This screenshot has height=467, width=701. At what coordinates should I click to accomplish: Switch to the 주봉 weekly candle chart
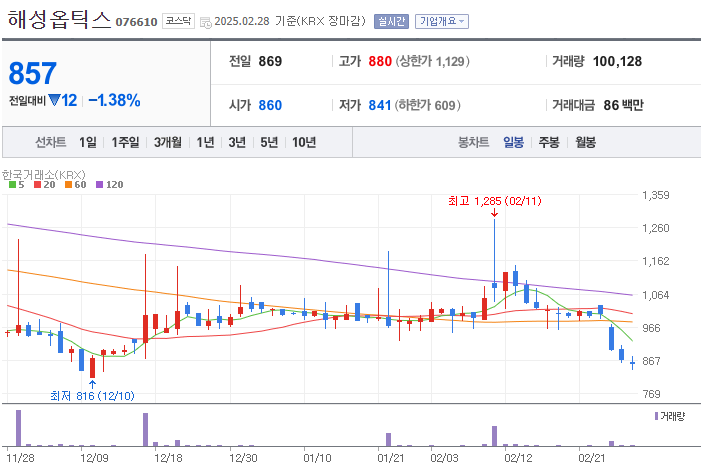549,143
